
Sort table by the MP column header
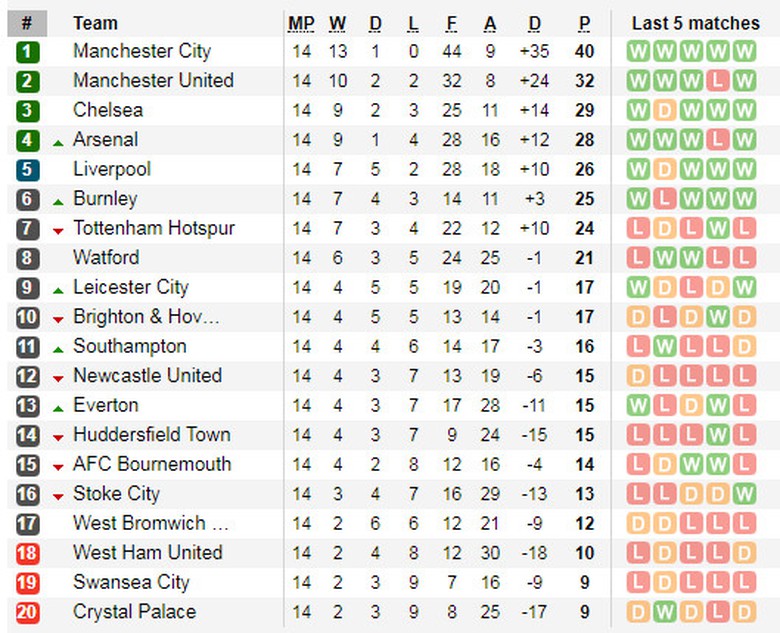[x=301, y=23]
